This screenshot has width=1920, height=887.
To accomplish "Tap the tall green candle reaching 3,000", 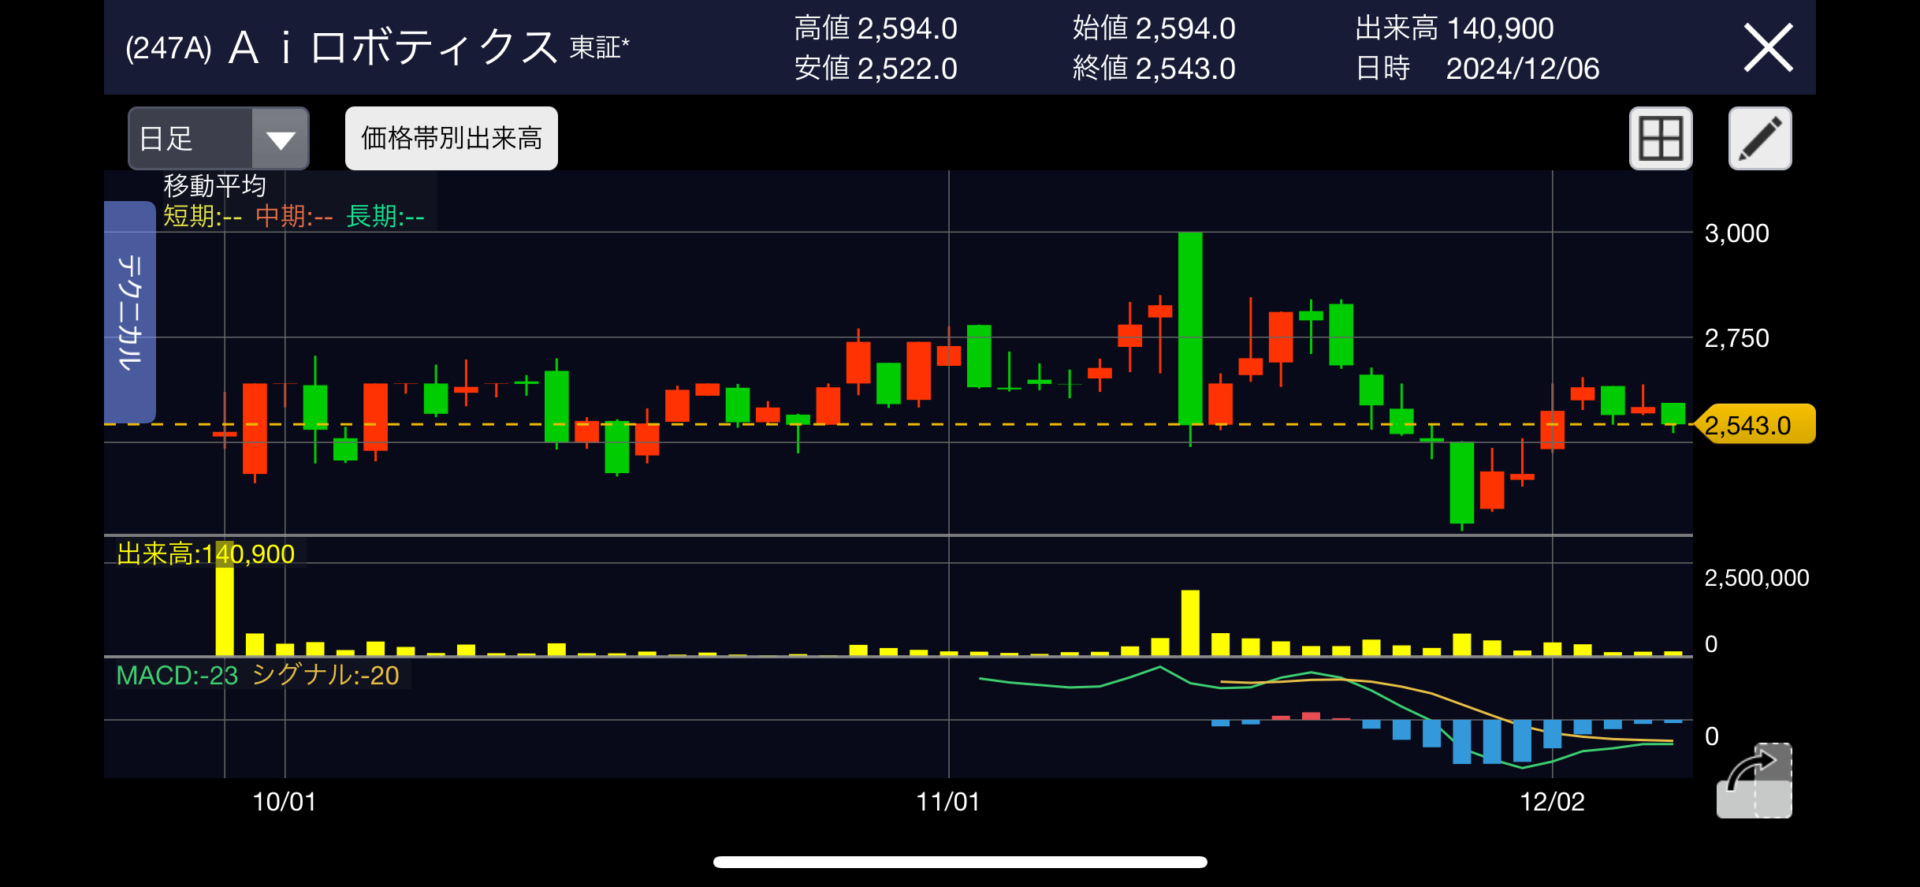I will [x=1190, y=328].
